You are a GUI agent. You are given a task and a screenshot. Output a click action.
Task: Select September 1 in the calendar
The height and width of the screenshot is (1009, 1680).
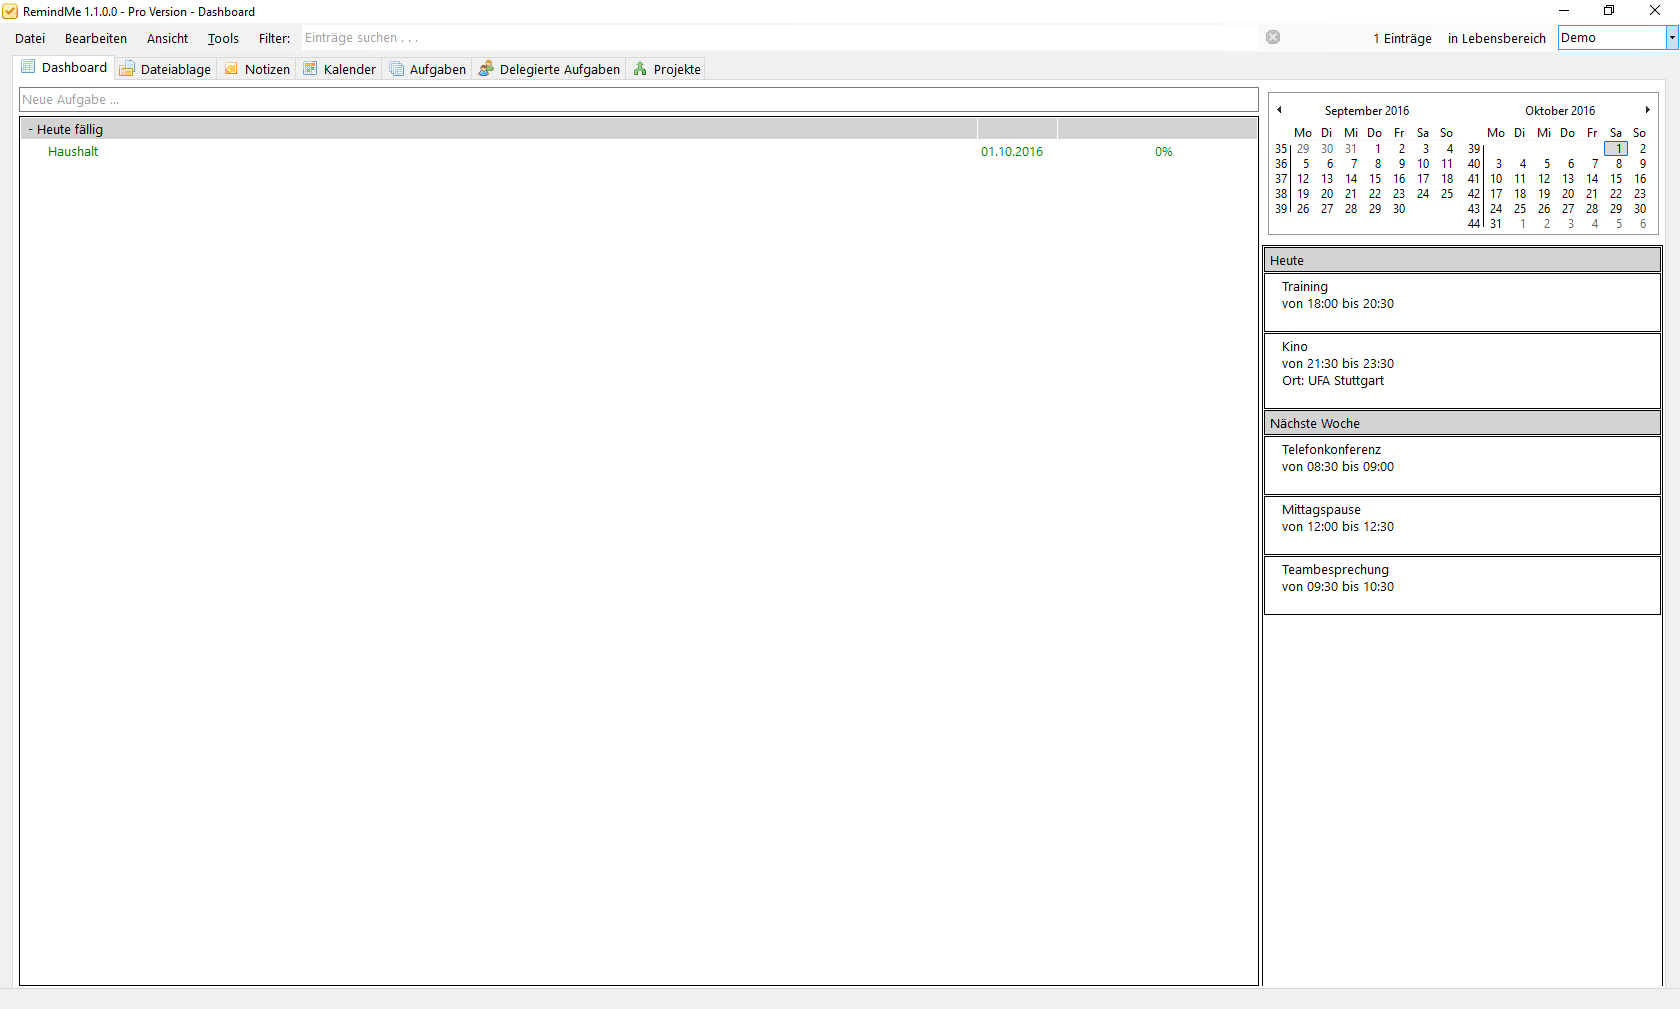[x=1378, y=149]
